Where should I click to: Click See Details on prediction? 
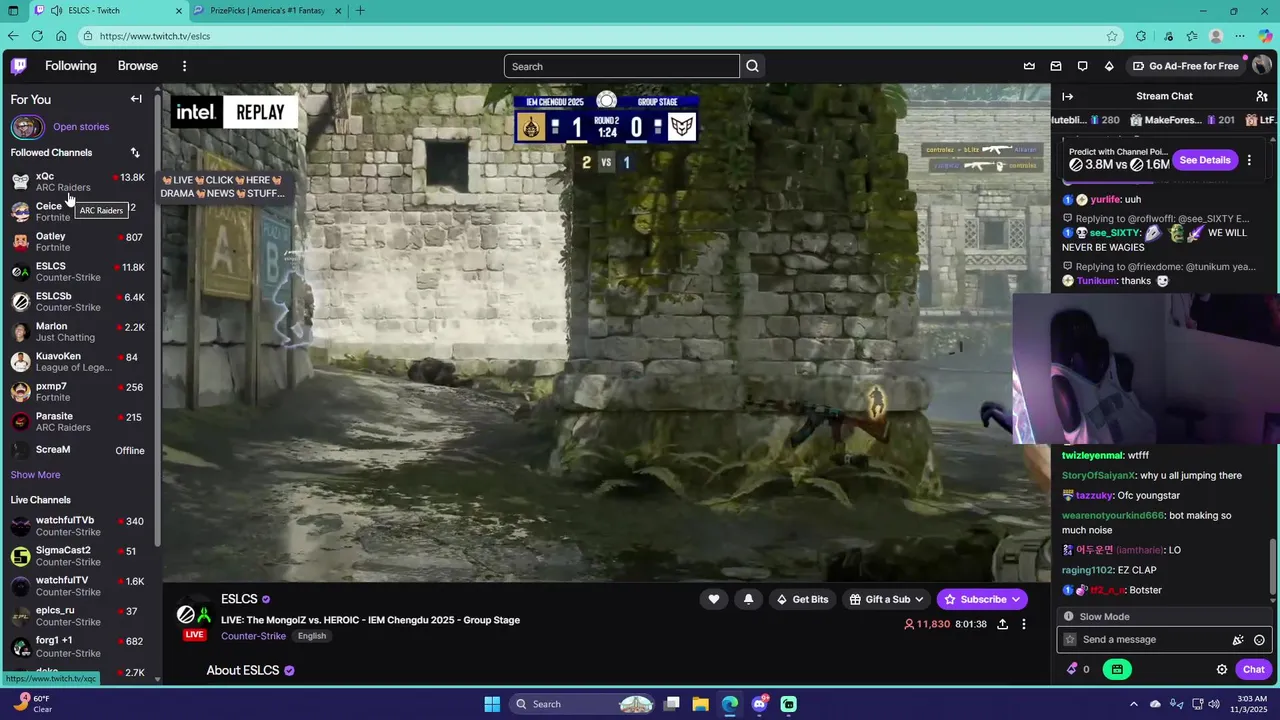pos(1204,160)
